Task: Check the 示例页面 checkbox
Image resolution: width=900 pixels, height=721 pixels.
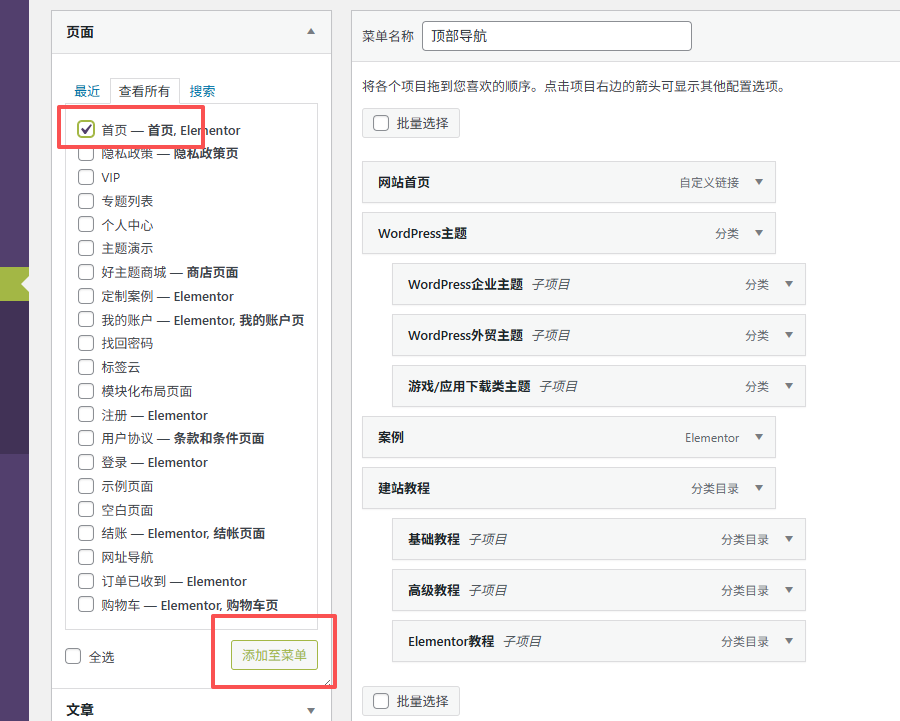Action: coord(86,486)
